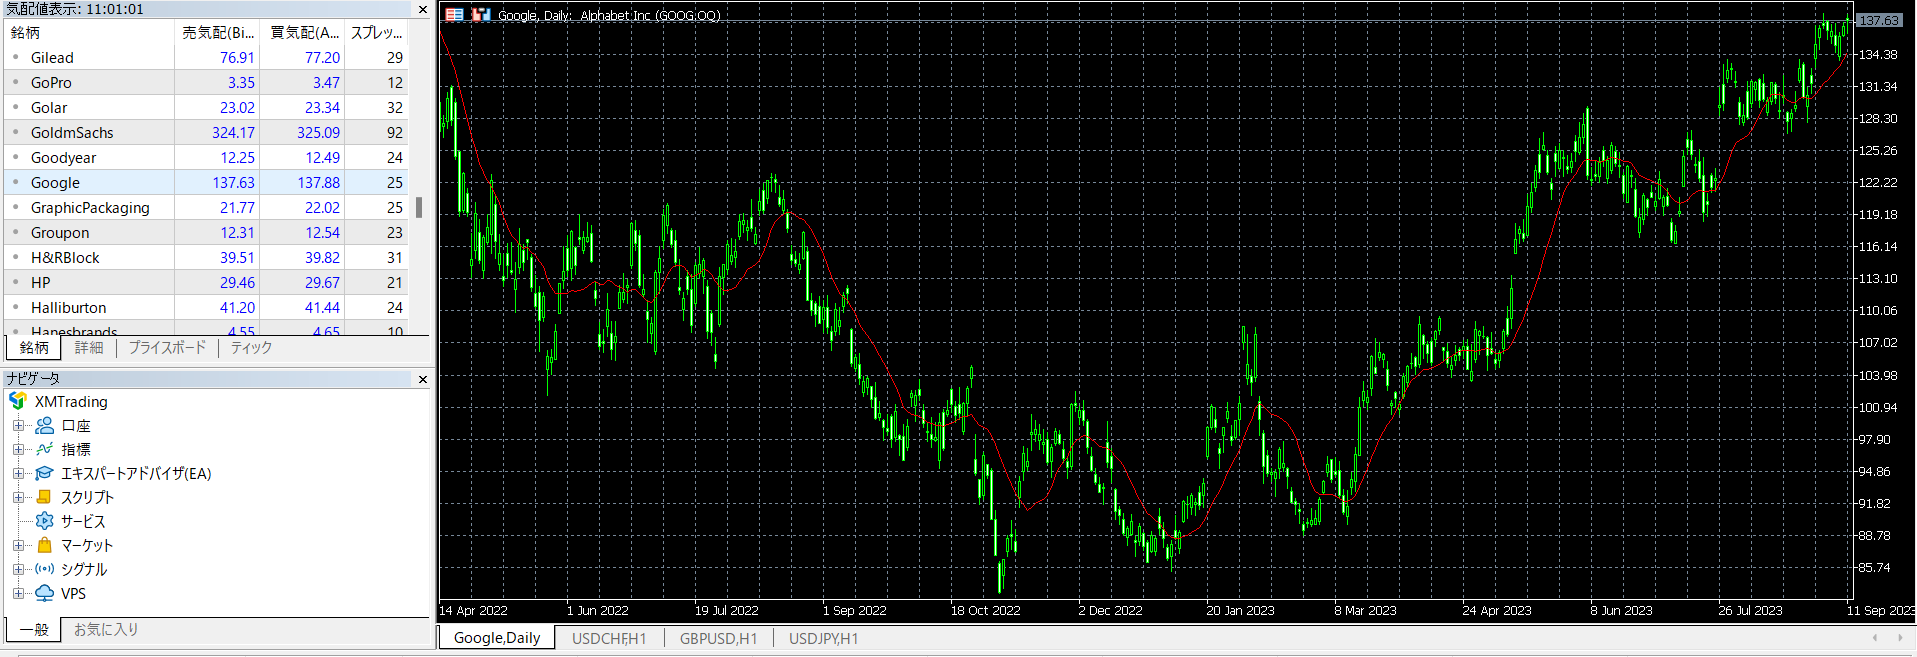This screenshot has width=1917, height=657.
Task: Click the chart title 'Google, Daily: Alphabet Inc'
Action: (x=609, y=15)
